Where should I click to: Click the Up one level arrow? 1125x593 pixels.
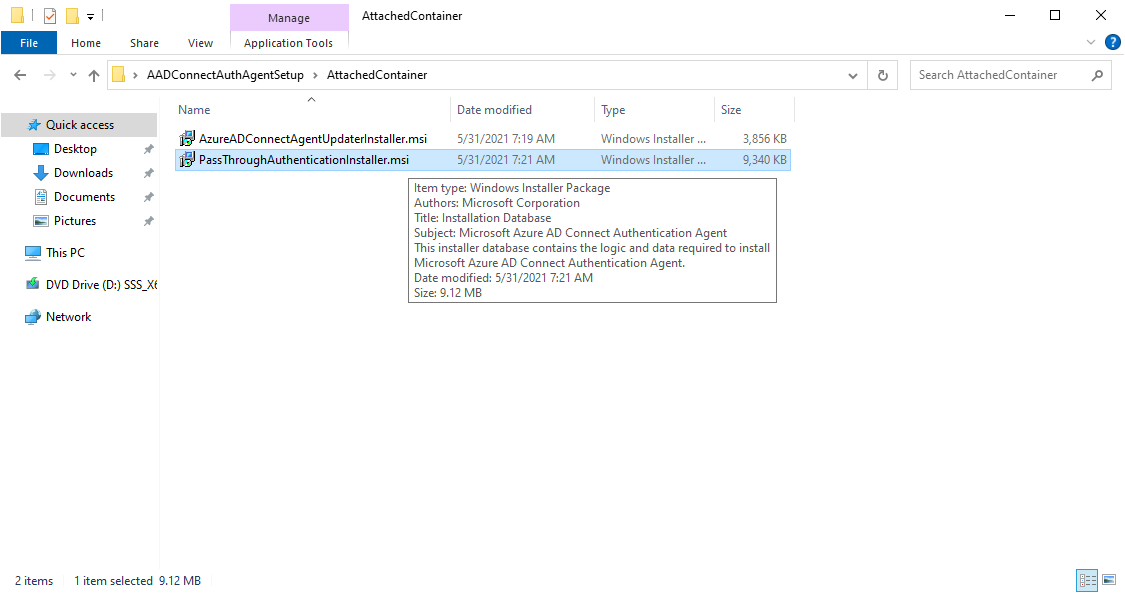pyautogui.click(x=94, y=75)
